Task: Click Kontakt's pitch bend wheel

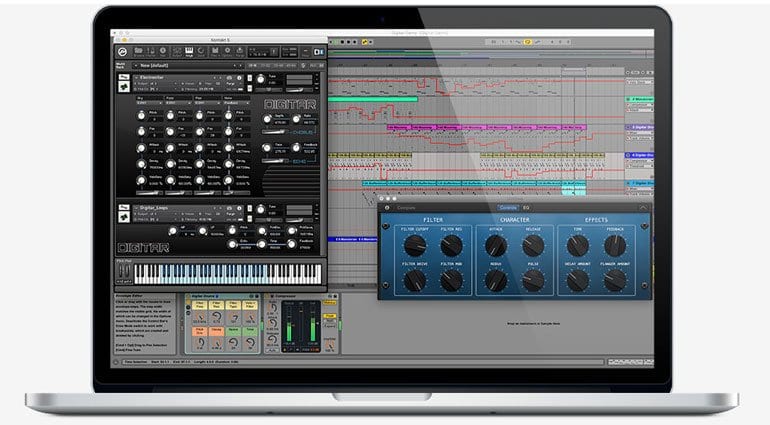Action: point(121,272)
